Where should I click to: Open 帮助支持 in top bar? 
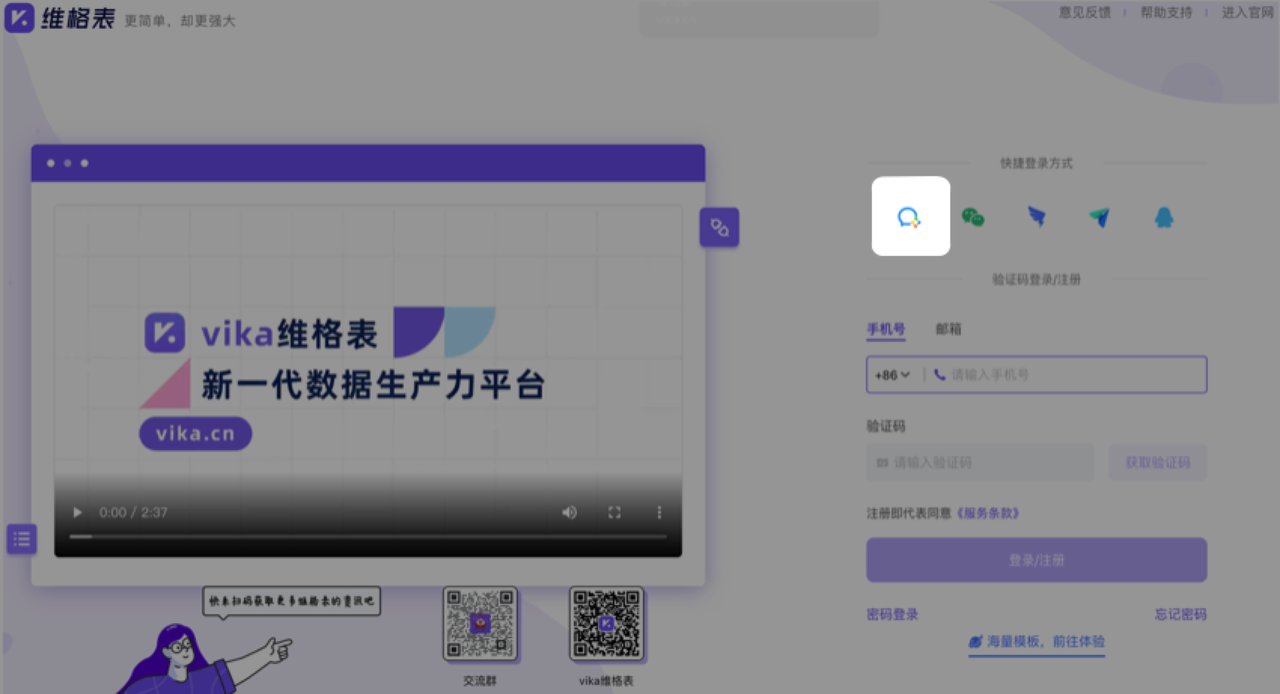(1166, 12)
